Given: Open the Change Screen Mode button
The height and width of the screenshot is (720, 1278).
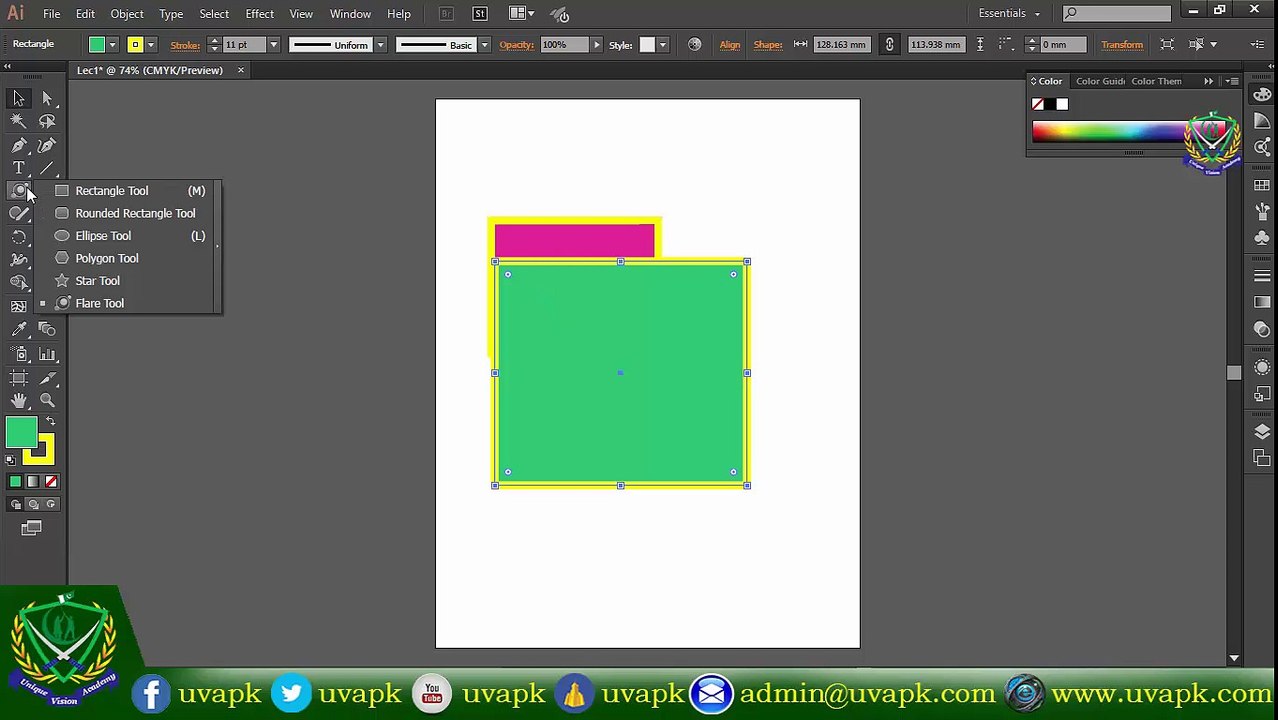Looking at the screenshot, I should (x=31, y=528).
